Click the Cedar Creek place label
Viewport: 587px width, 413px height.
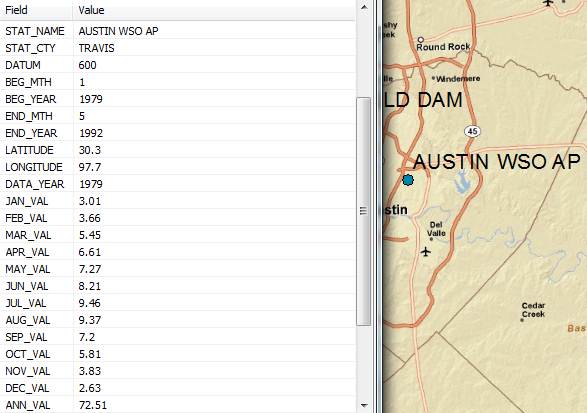pos(533,310)
